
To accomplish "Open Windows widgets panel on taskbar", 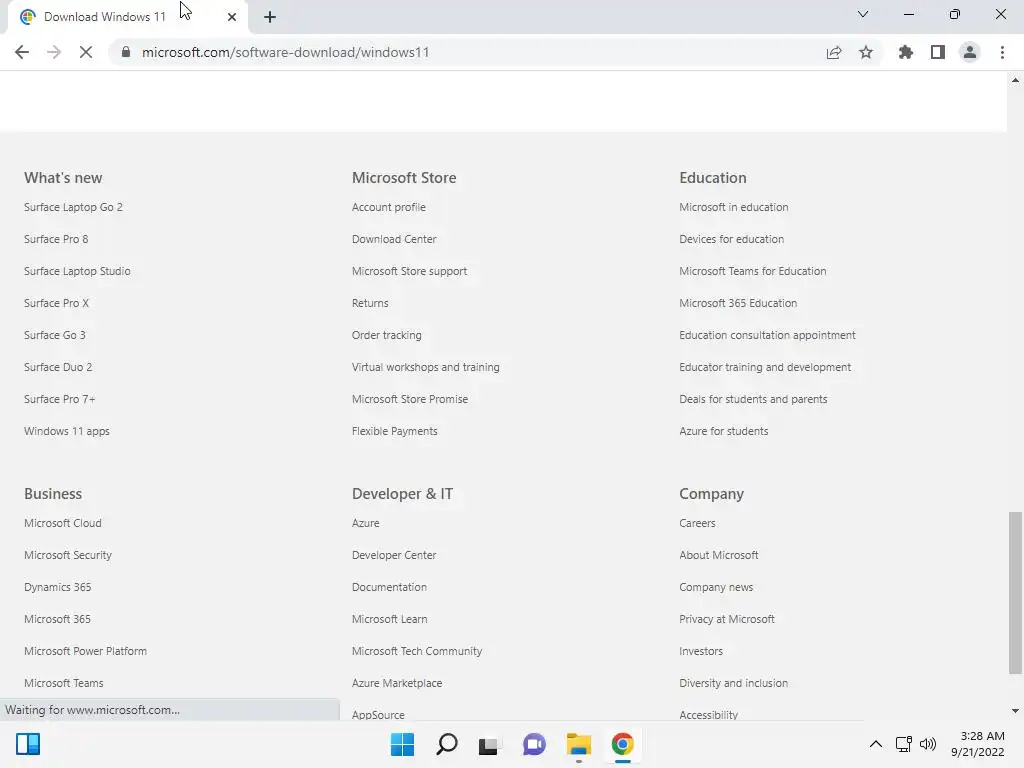I will pos(28,744).
